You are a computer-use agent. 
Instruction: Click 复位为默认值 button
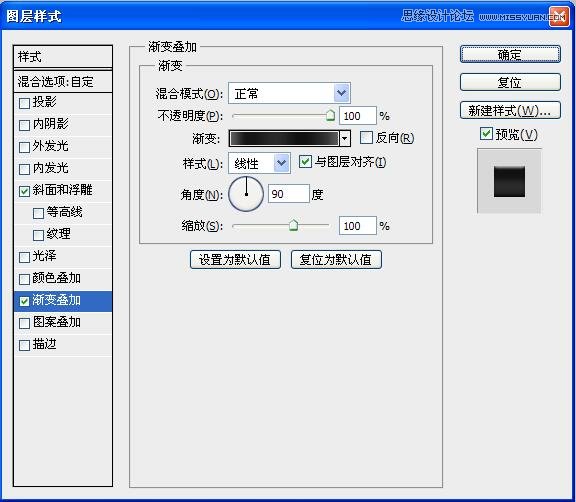[336, 260]
